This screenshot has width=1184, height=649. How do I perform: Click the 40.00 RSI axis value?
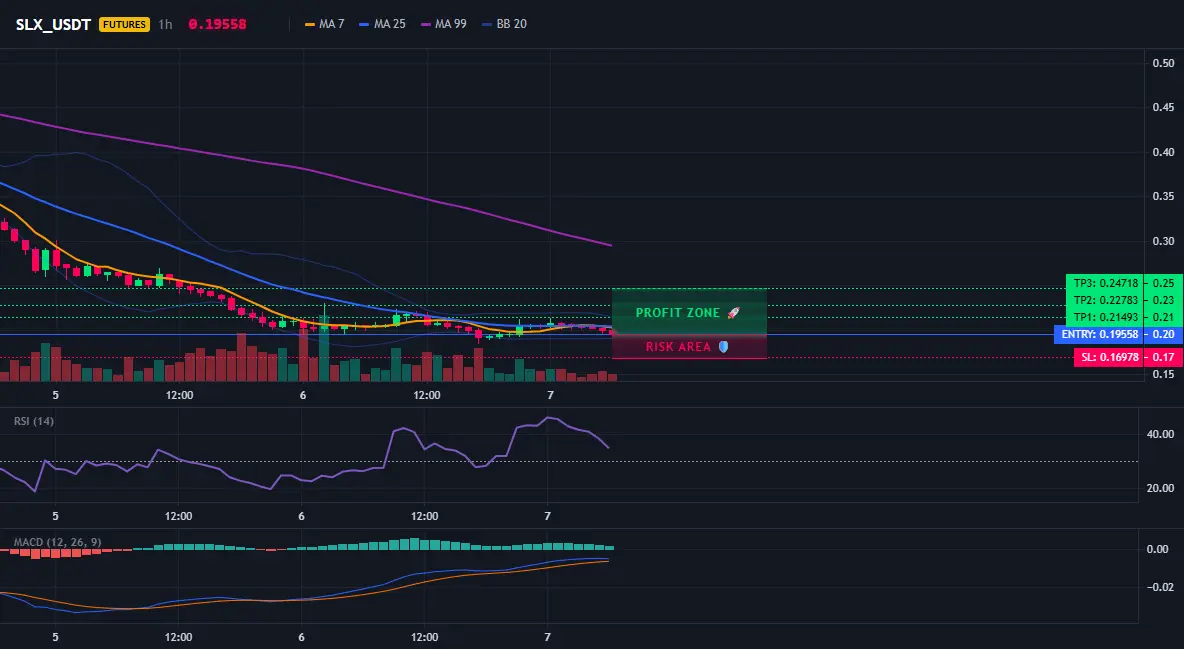(1160, 434)
